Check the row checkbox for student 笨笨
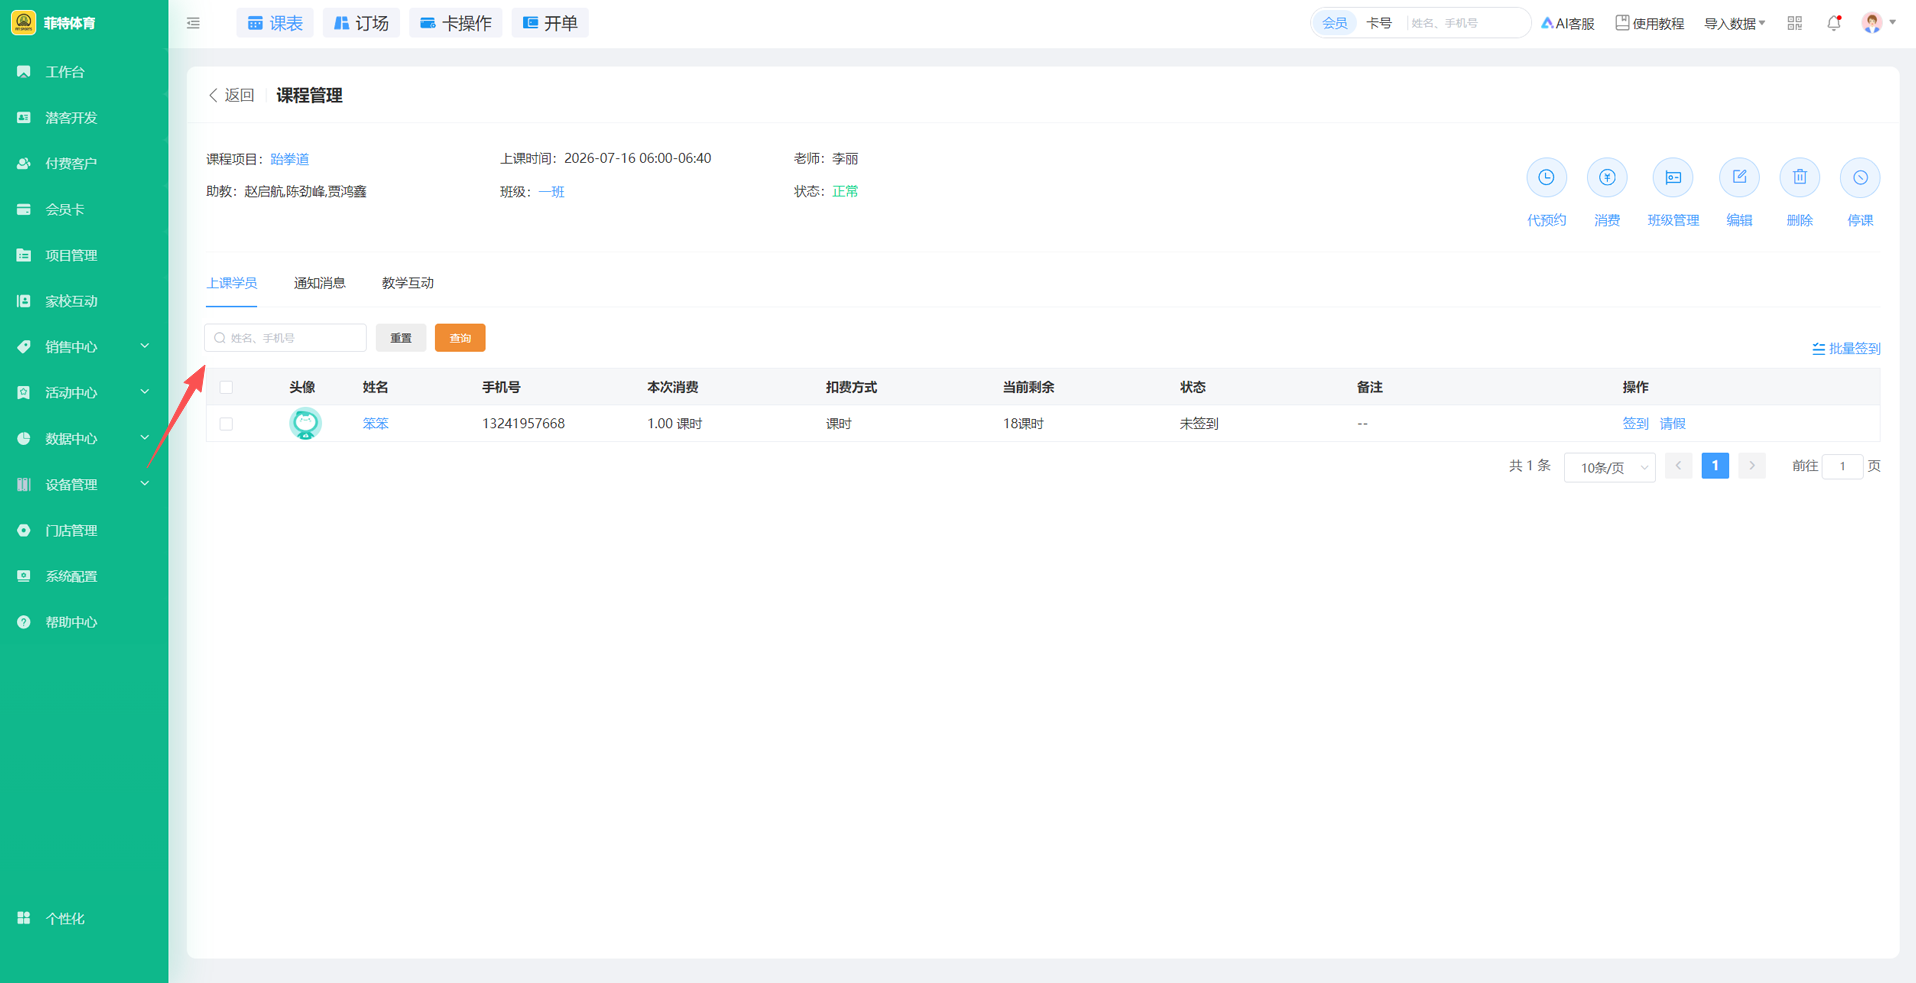This screenshot has width=1916, height=983. (x=226, y=424)
